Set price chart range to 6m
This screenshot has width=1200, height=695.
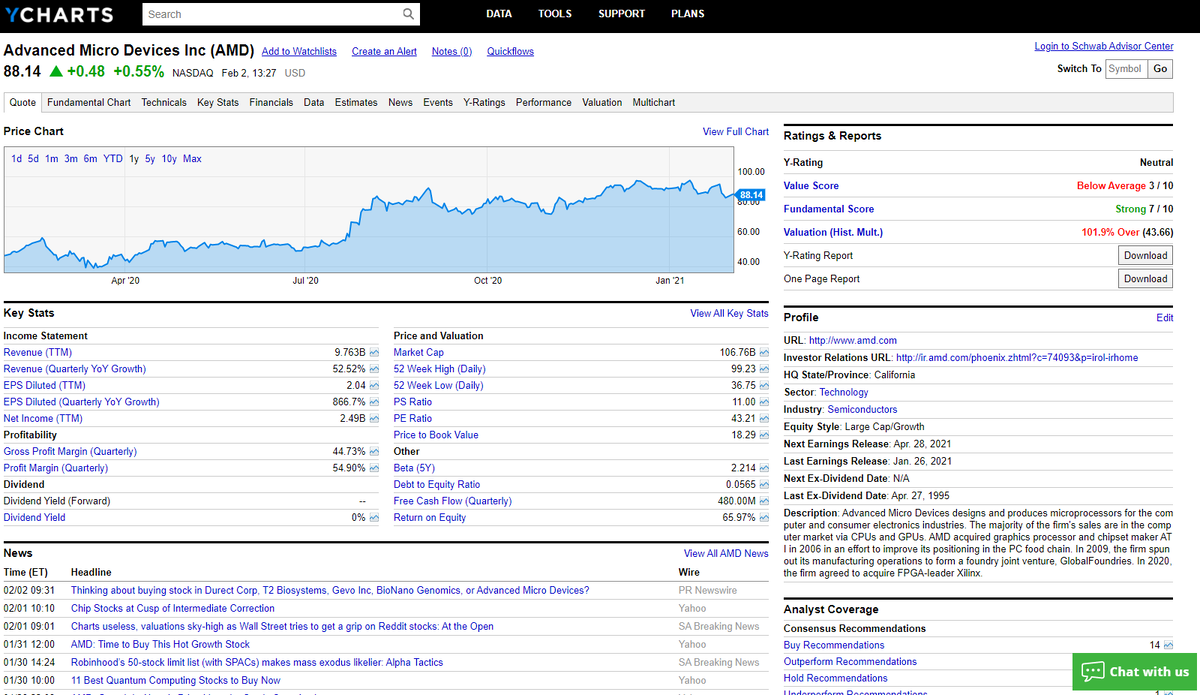tap(90, 159)
